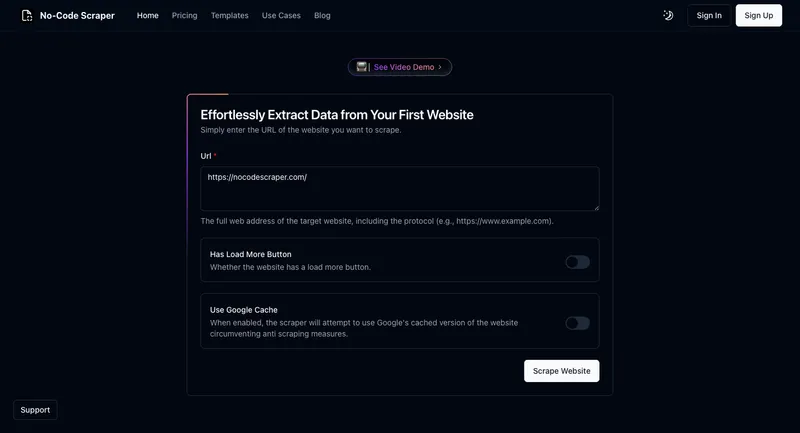Click the video thumbnail icon in demo pill
The image size is (800, 433).
point(361,67)
